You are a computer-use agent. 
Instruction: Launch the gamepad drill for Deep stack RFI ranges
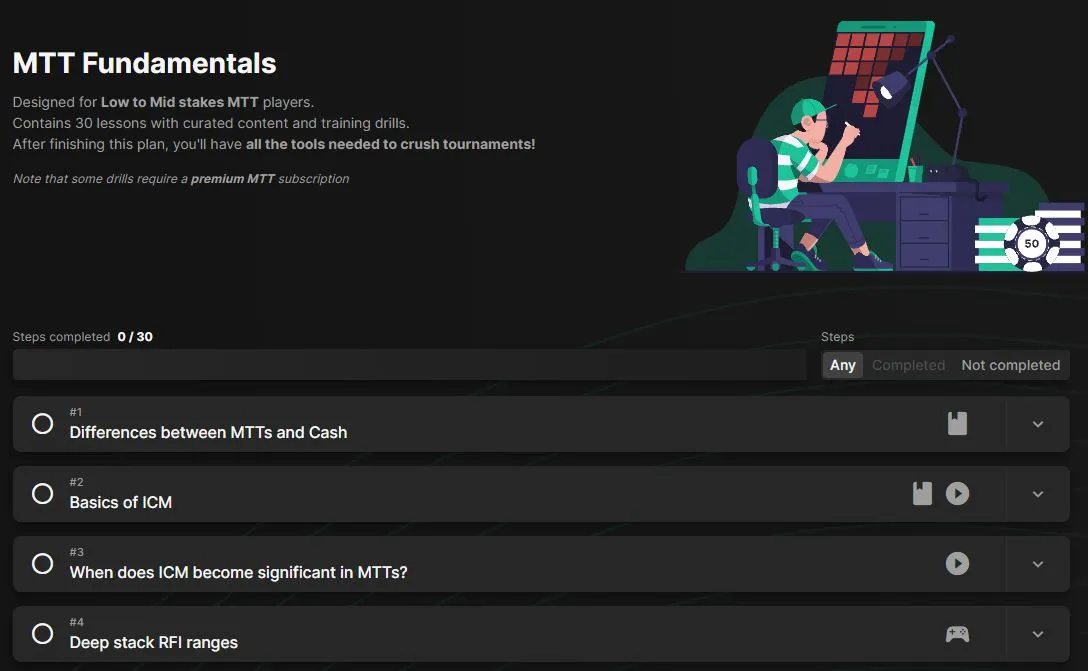pyautogui.click(x=958, y=634)
